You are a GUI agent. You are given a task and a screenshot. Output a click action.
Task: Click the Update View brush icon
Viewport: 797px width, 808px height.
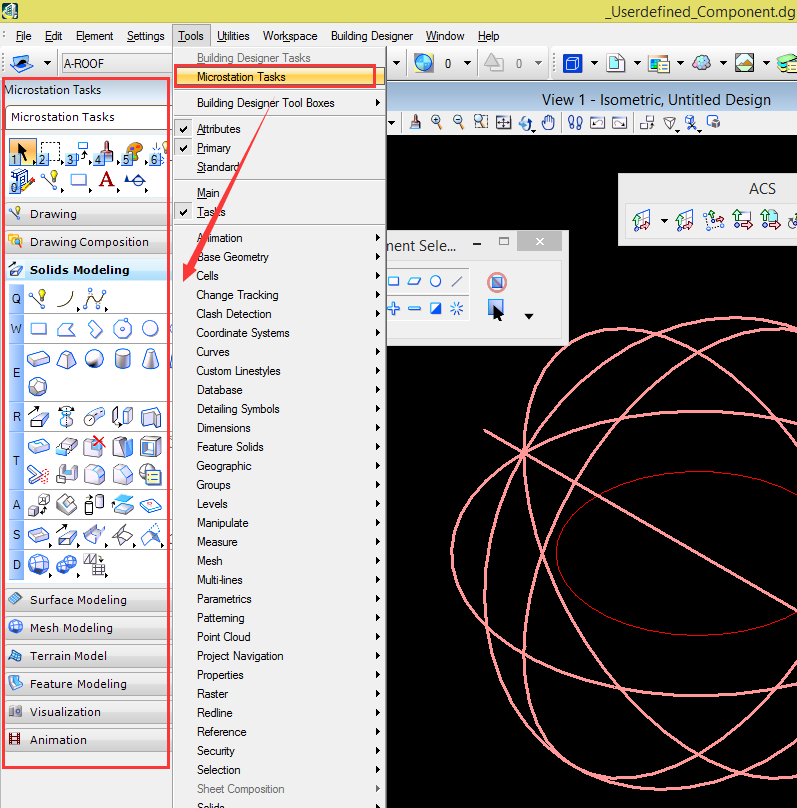point(415,122)
